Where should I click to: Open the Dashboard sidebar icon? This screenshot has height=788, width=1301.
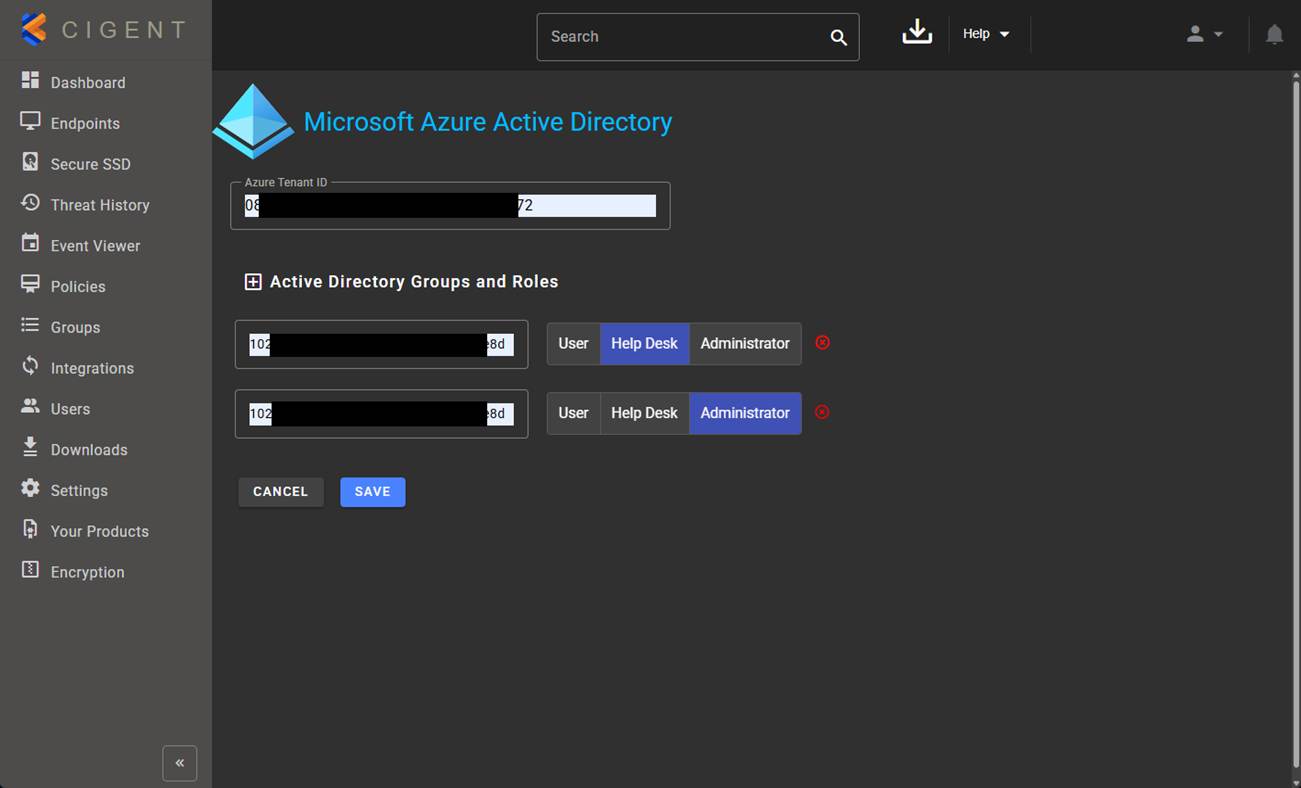tap(30, 81)
